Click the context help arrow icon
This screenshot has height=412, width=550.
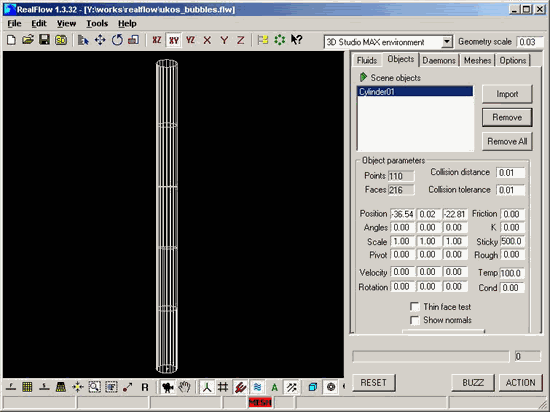[296, 40]
